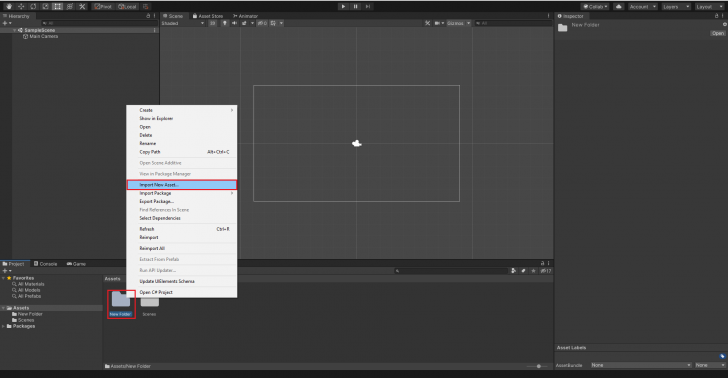
Task: Collapse the SampleScene tree
Action: click(14, 30)
